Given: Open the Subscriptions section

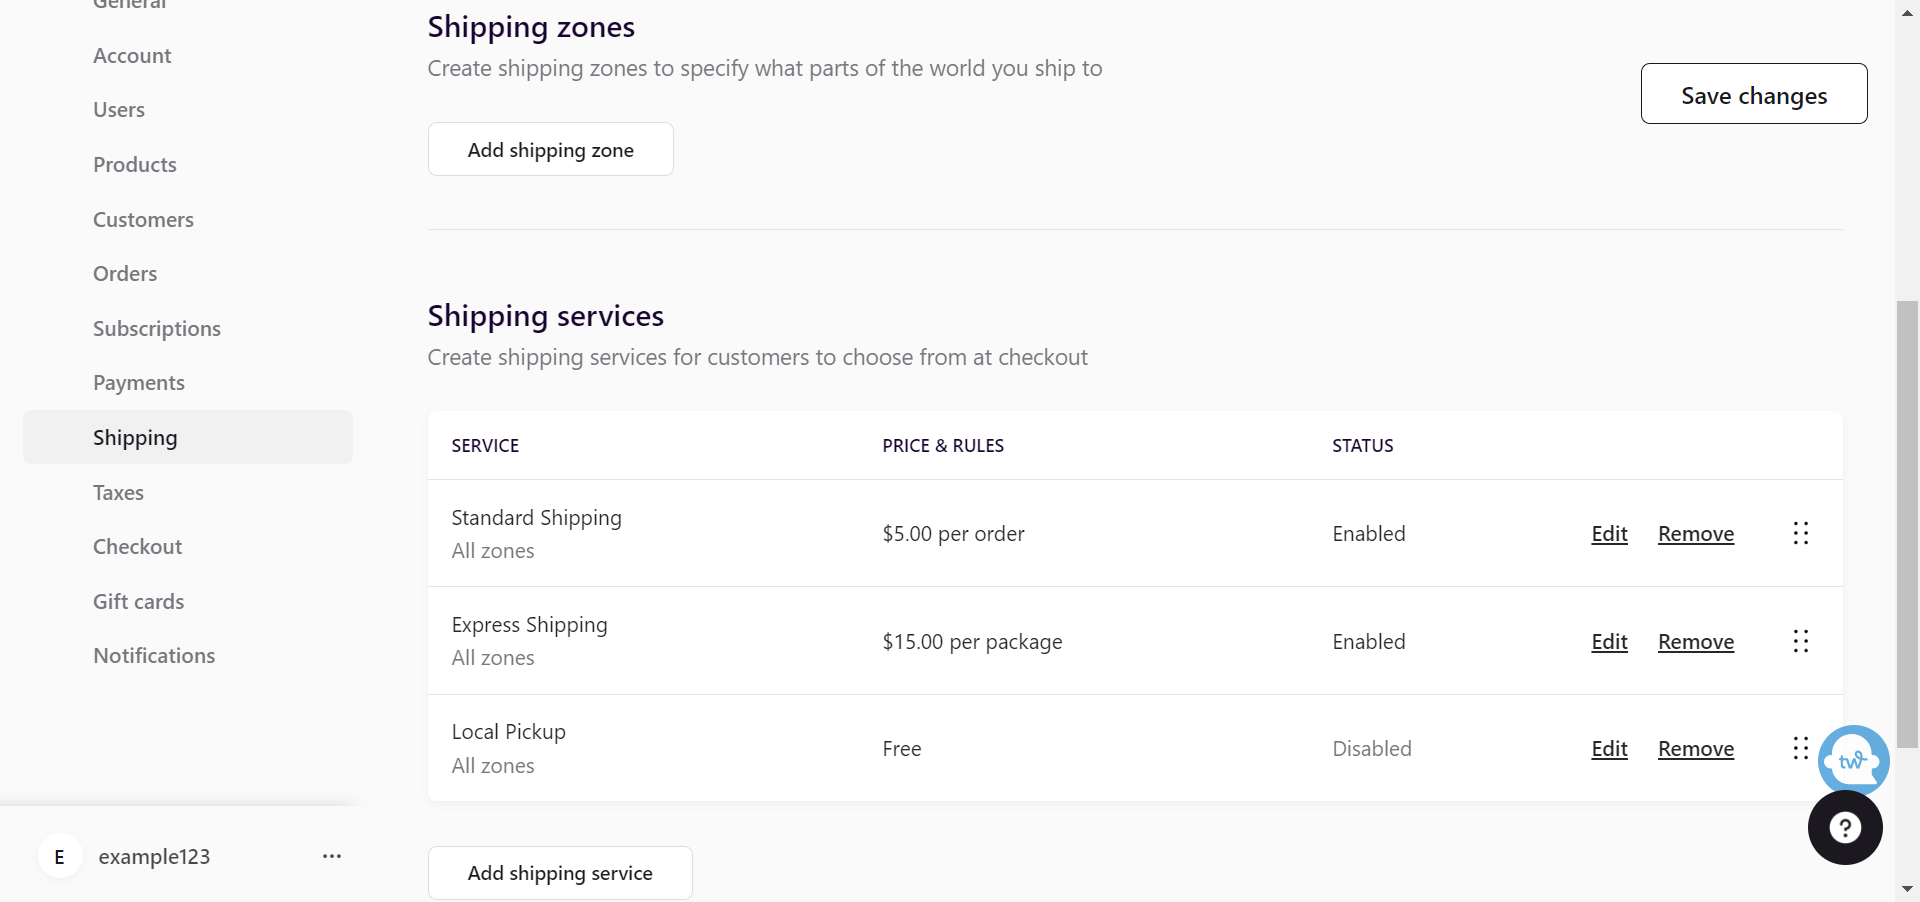Looking at the screenshot, I should 157,329.
